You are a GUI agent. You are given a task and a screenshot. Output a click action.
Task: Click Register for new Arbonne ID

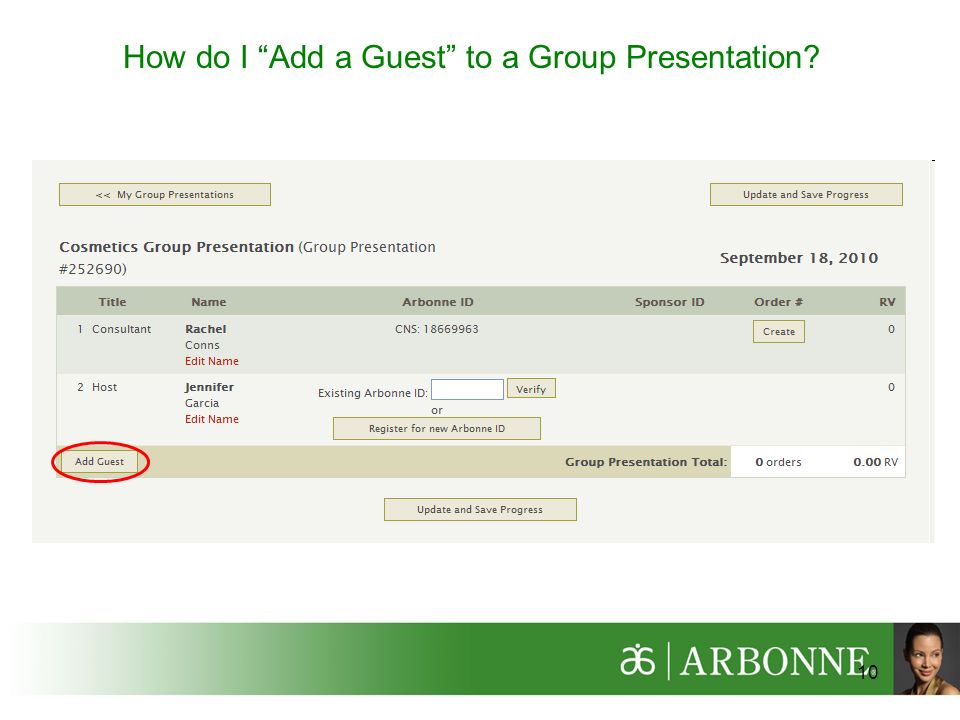click(437, 429)
